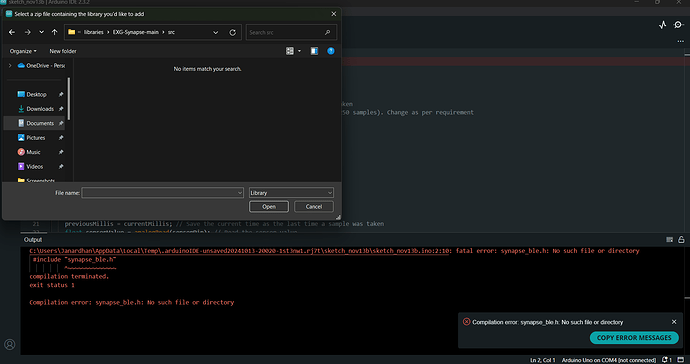
Task: Open the Serial Plotter icon
Action: pyautogui.click(x=663, y=25)
